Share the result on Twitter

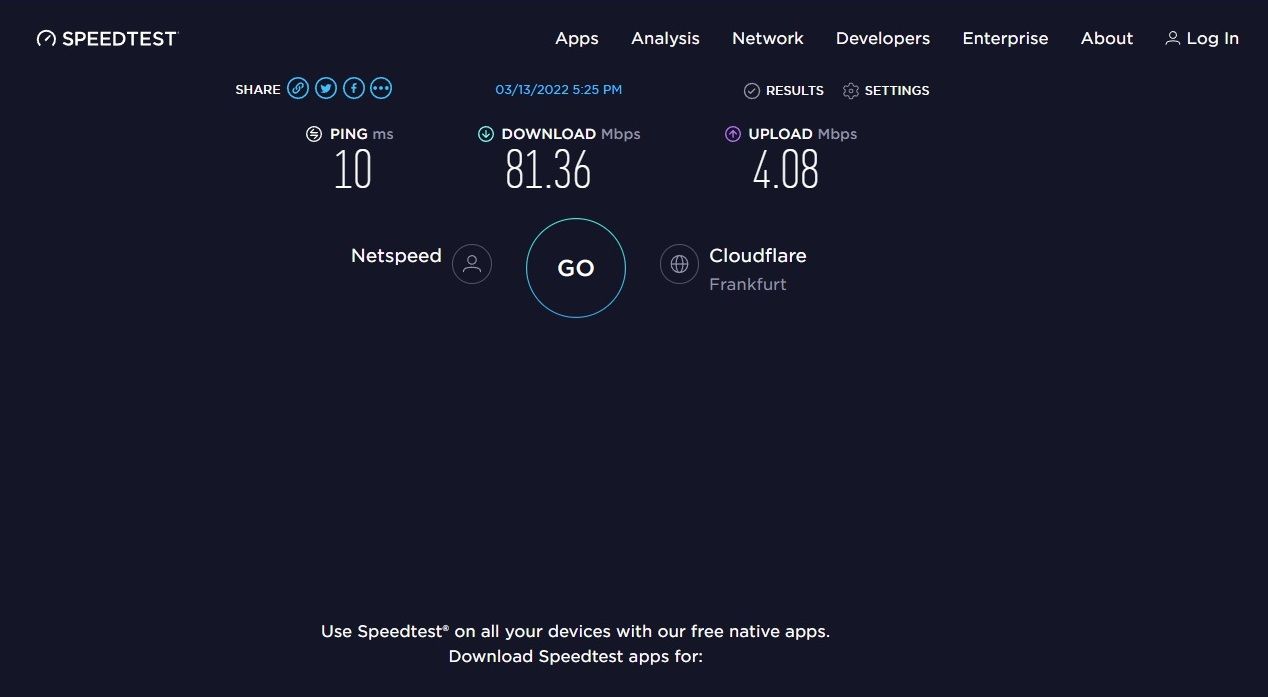pos(326,89)
